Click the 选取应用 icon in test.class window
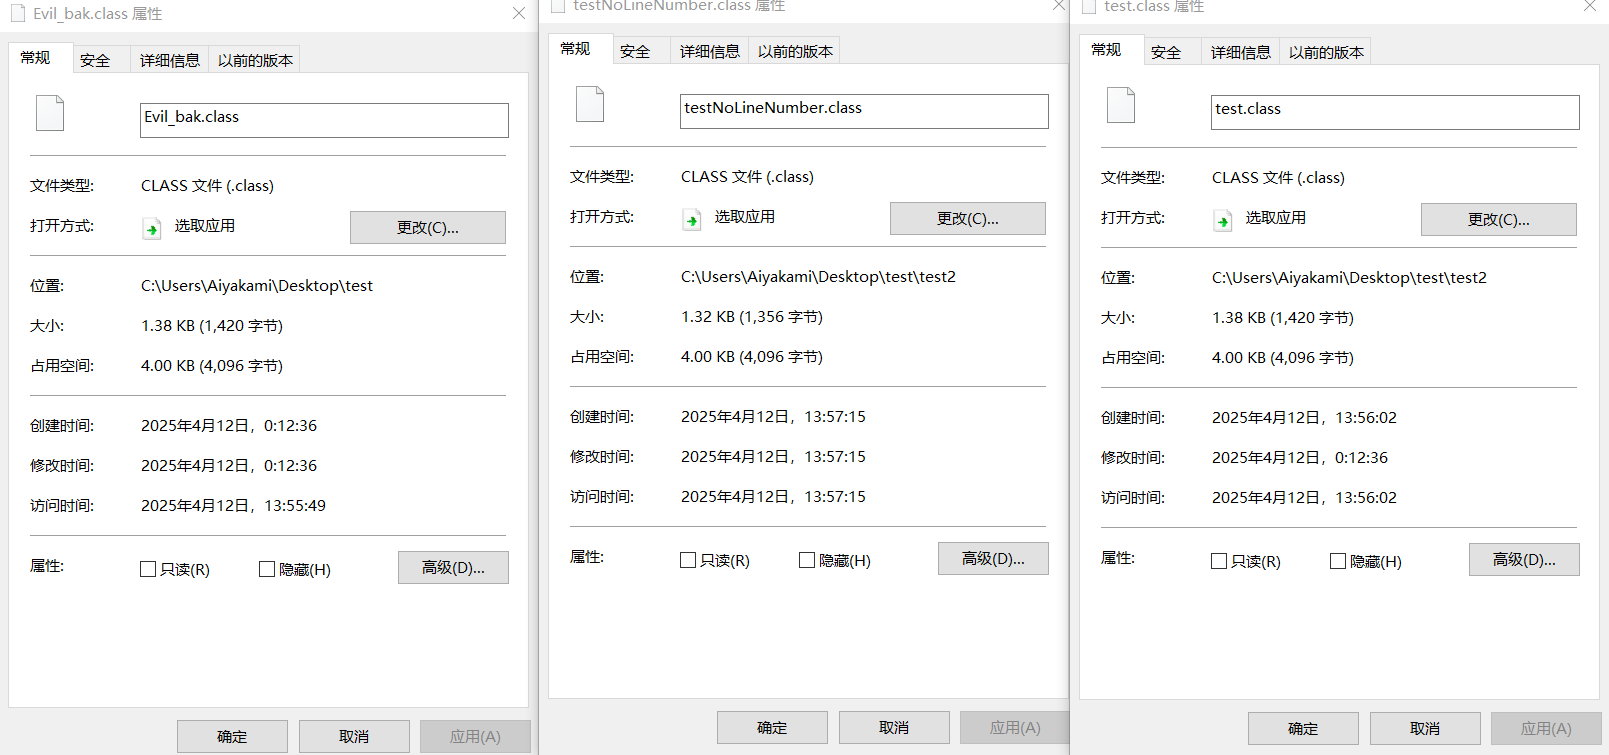This screenshot has width=1609, height=755. (1223, 220)
